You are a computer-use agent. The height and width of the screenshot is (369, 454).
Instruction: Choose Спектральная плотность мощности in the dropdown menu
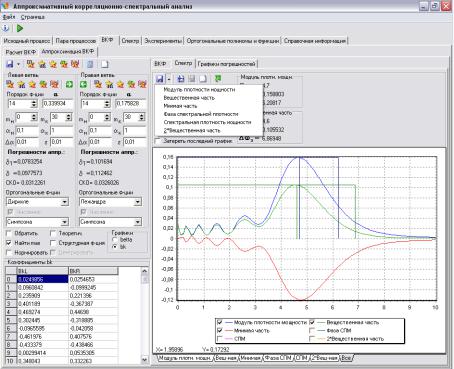point(207,122)
